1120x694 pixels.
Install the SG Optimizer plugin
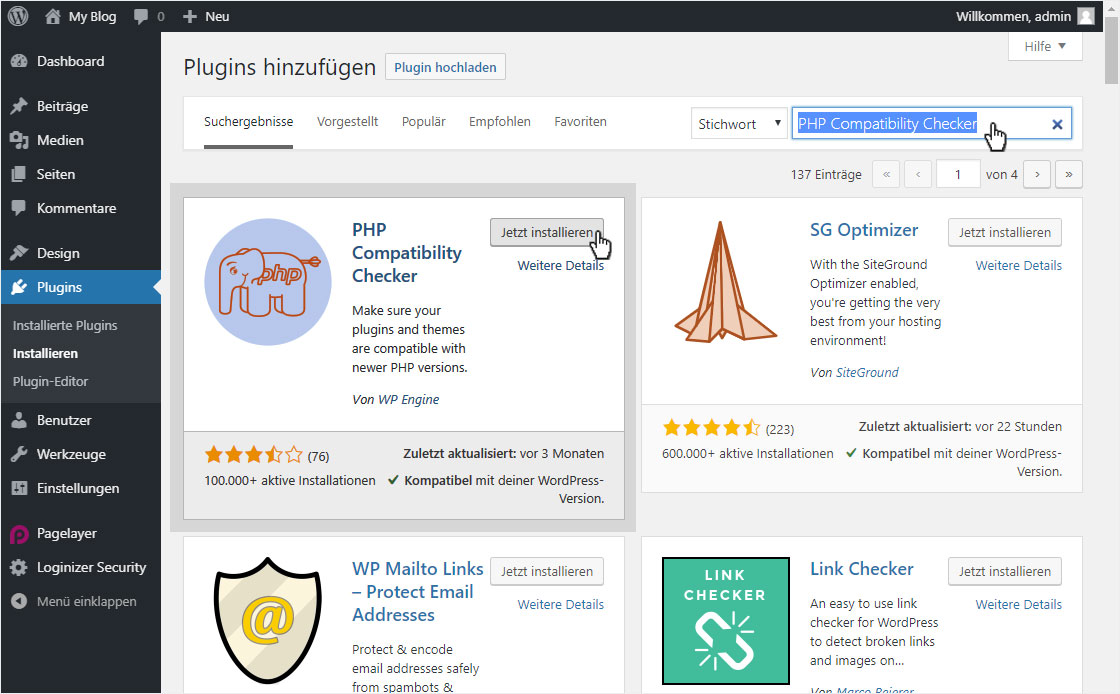(1004, 233)
